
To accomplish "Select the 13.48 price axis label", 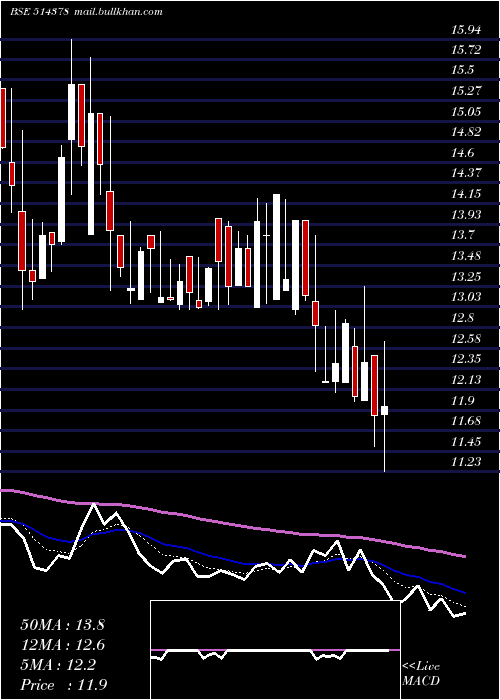I will (466, 256).
